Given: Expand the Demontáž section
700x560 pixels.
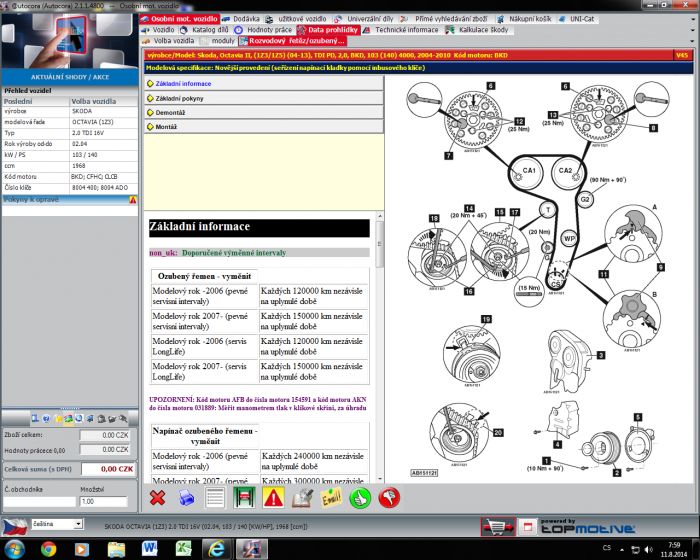Looking at the screenshot, I should pos(263,113).
